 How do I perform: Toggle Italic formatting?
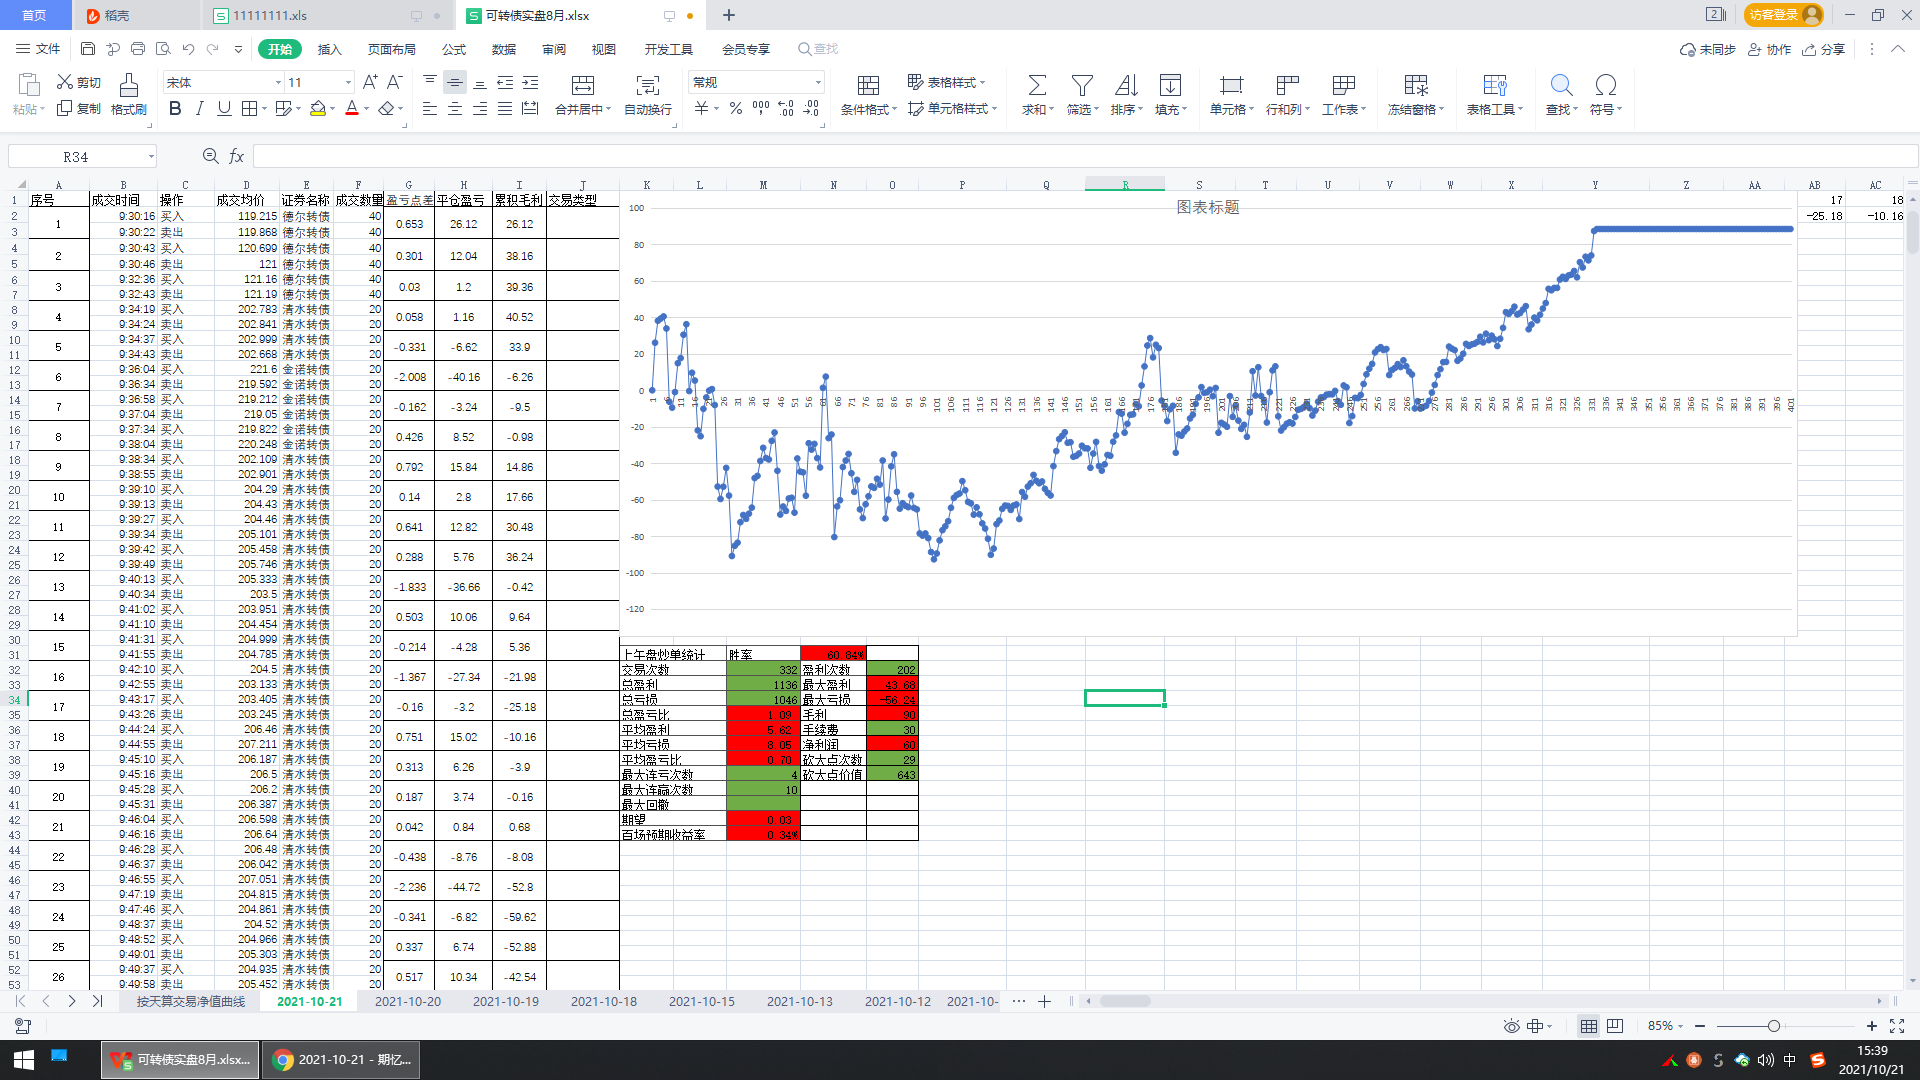pyautogui.click(x=199, y=108)
